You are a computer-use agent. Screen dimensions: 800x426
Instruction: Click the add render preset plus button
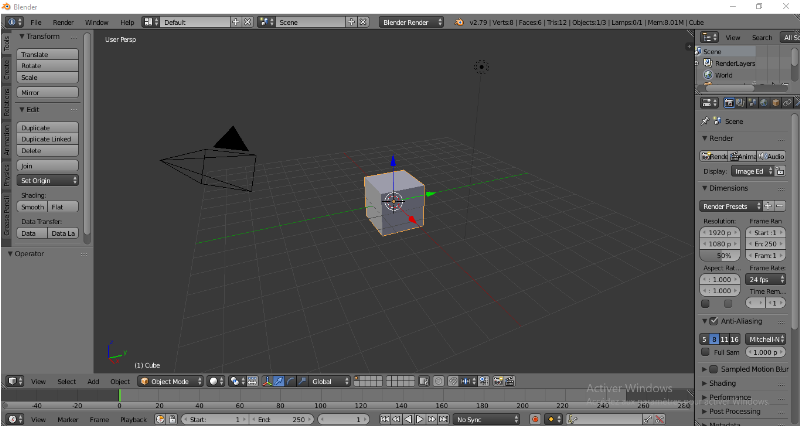click(771, 205)
